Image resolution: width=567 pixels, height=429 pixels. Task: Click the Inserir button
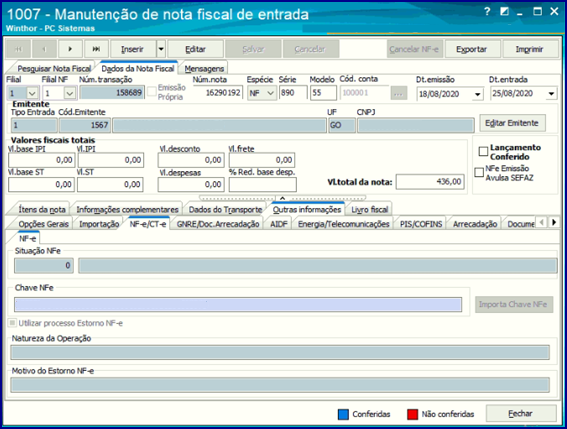coord(133,49)
